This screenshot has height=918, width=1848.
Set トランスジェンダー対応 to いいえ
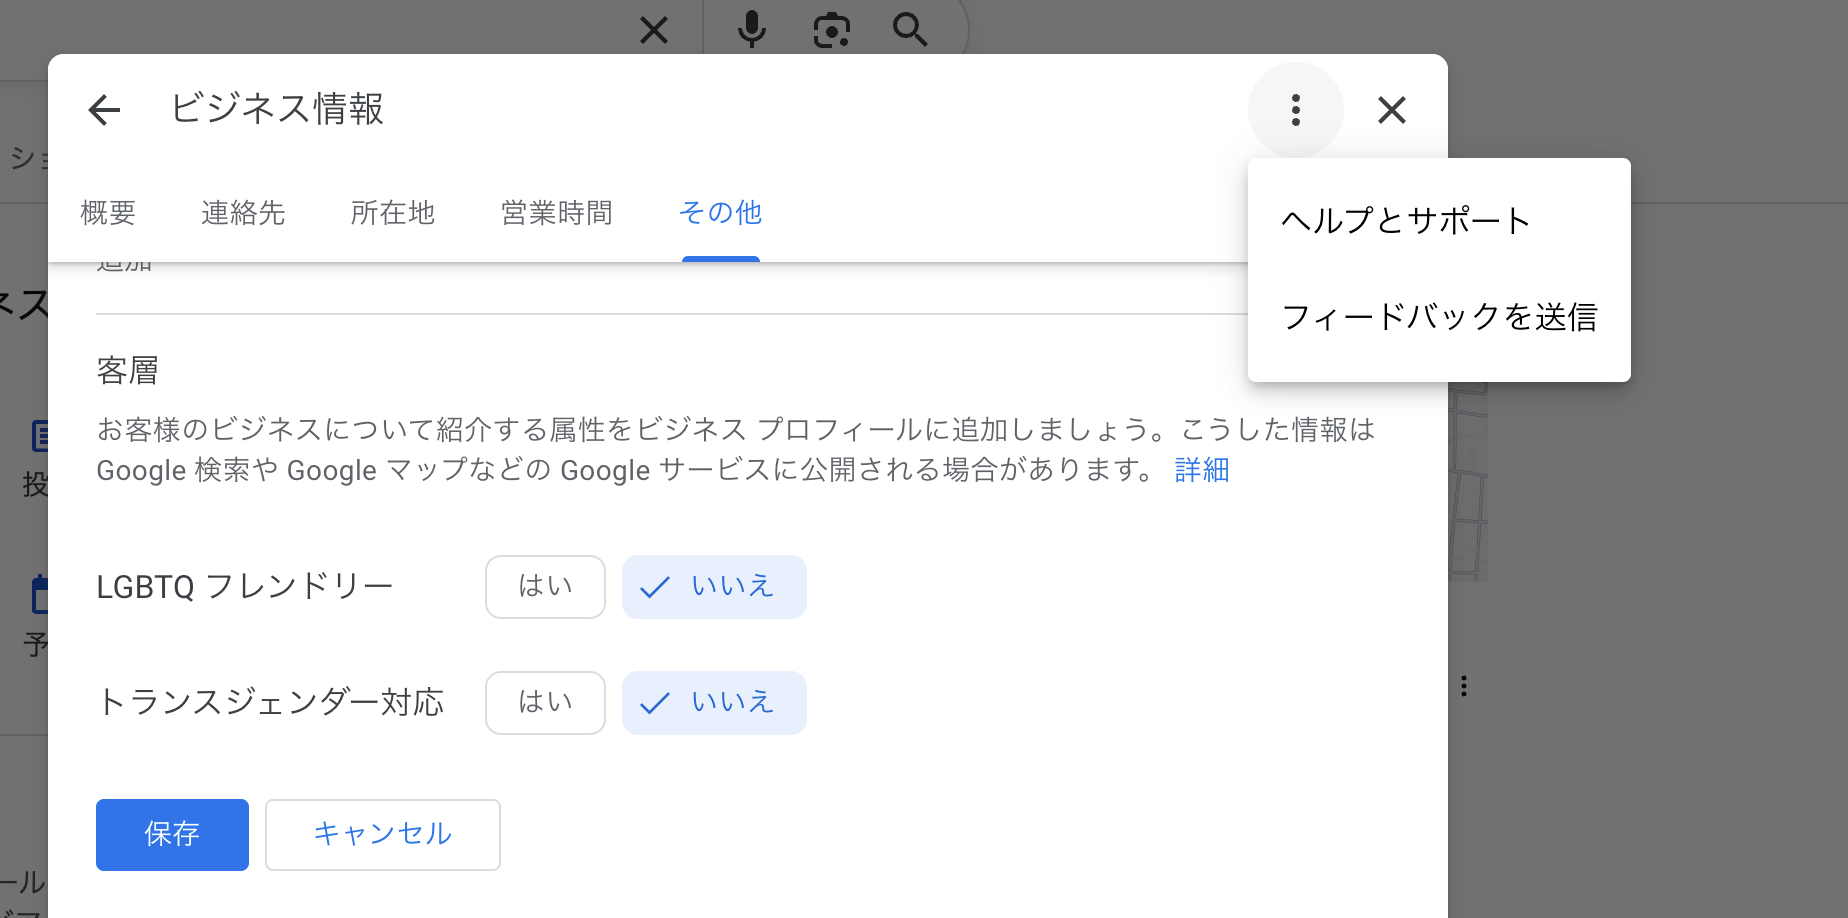click(x=714, y=703)
